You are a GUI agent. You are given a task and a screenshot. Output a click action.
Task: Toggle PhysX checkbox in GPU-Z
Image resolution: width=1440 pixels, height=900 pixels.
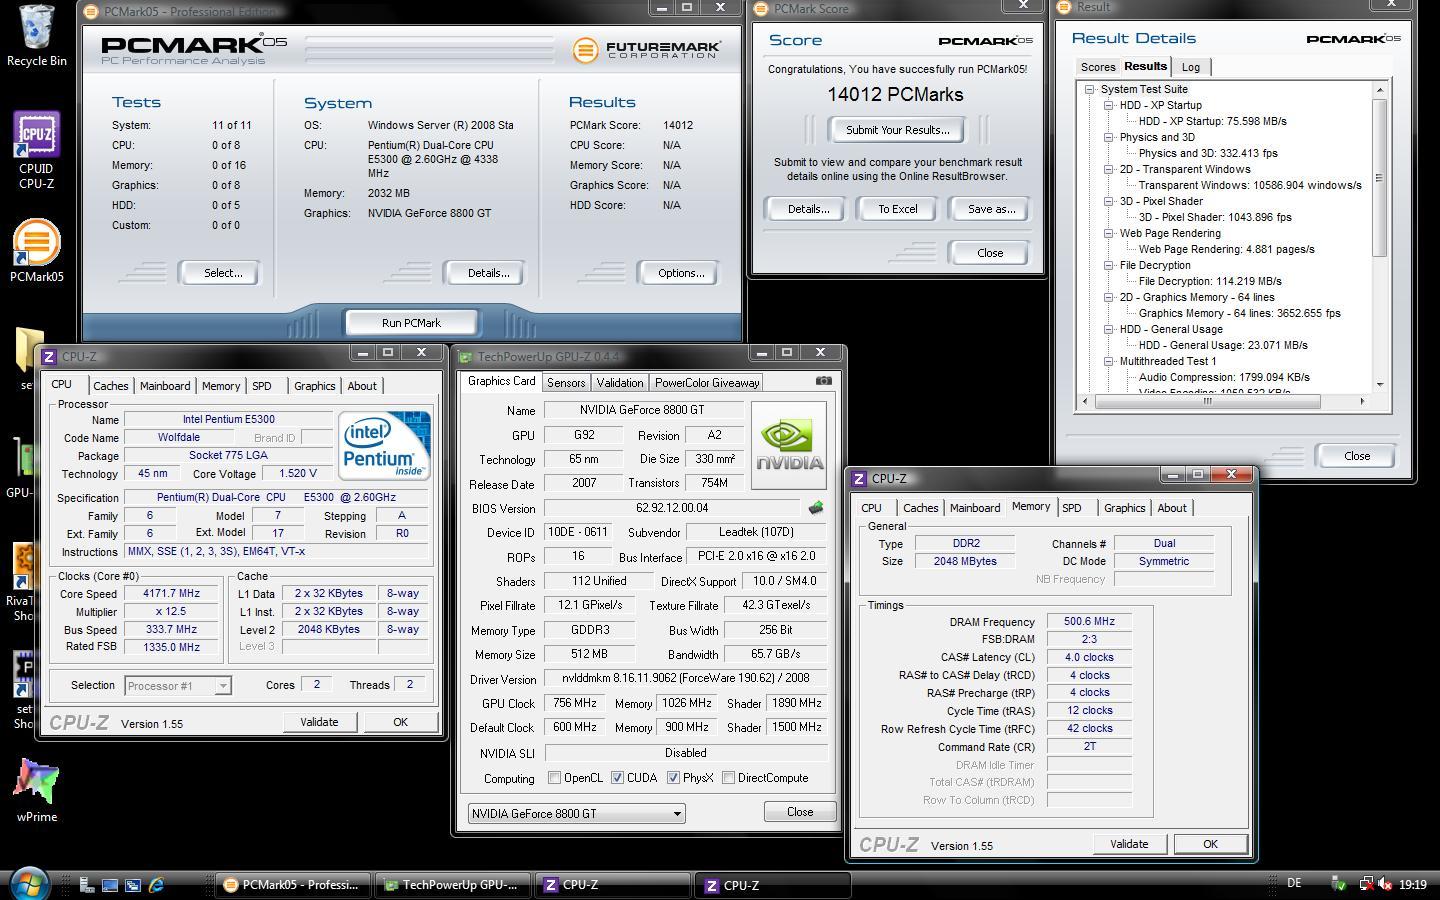point(673,778)
